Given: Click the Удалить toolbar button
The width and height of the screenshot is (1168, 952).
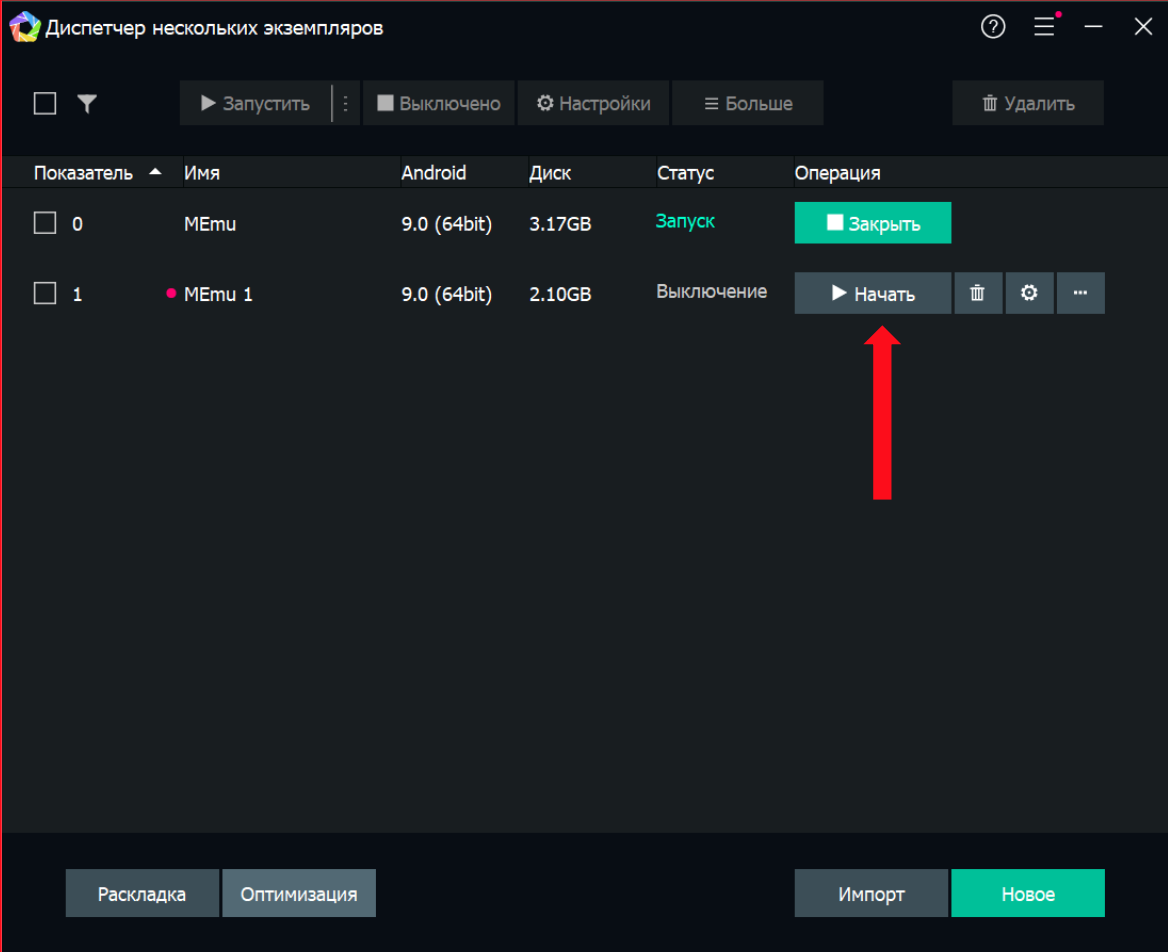Looking at the screenshot, I should pyautogui.click(x=1028, y=104).
